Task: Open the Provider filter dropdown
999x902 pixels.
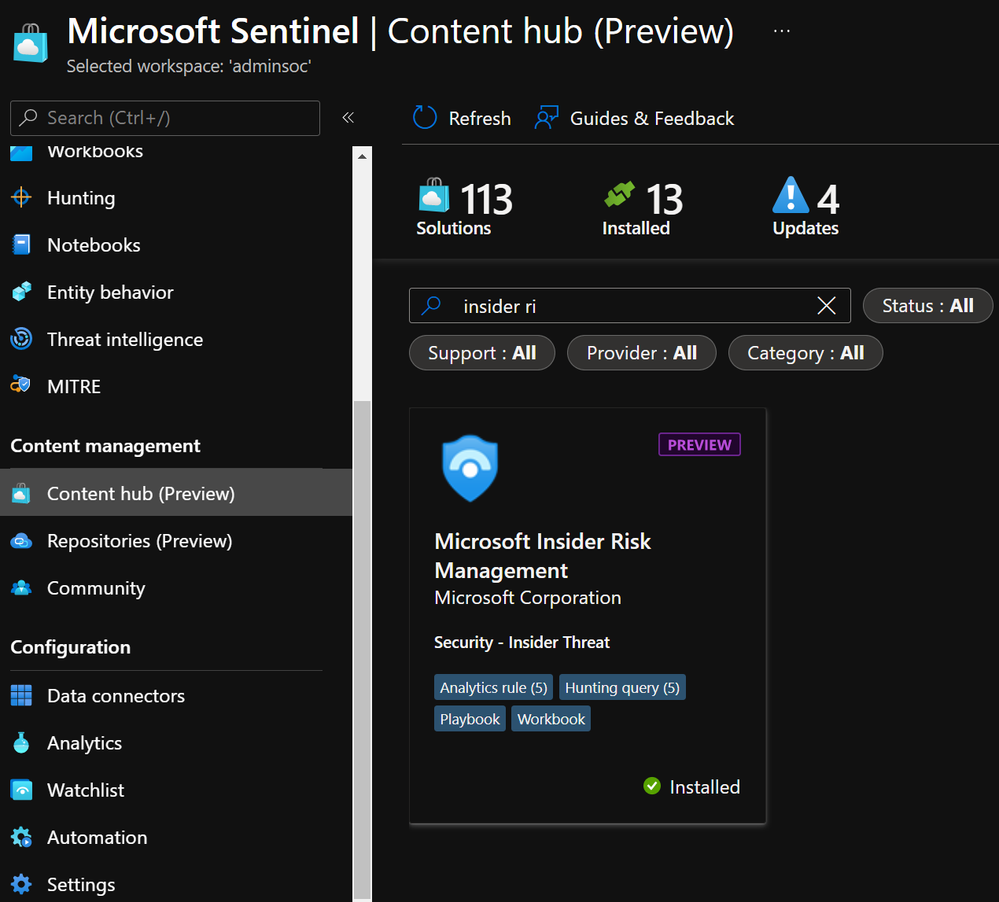Action: point(642,353)
